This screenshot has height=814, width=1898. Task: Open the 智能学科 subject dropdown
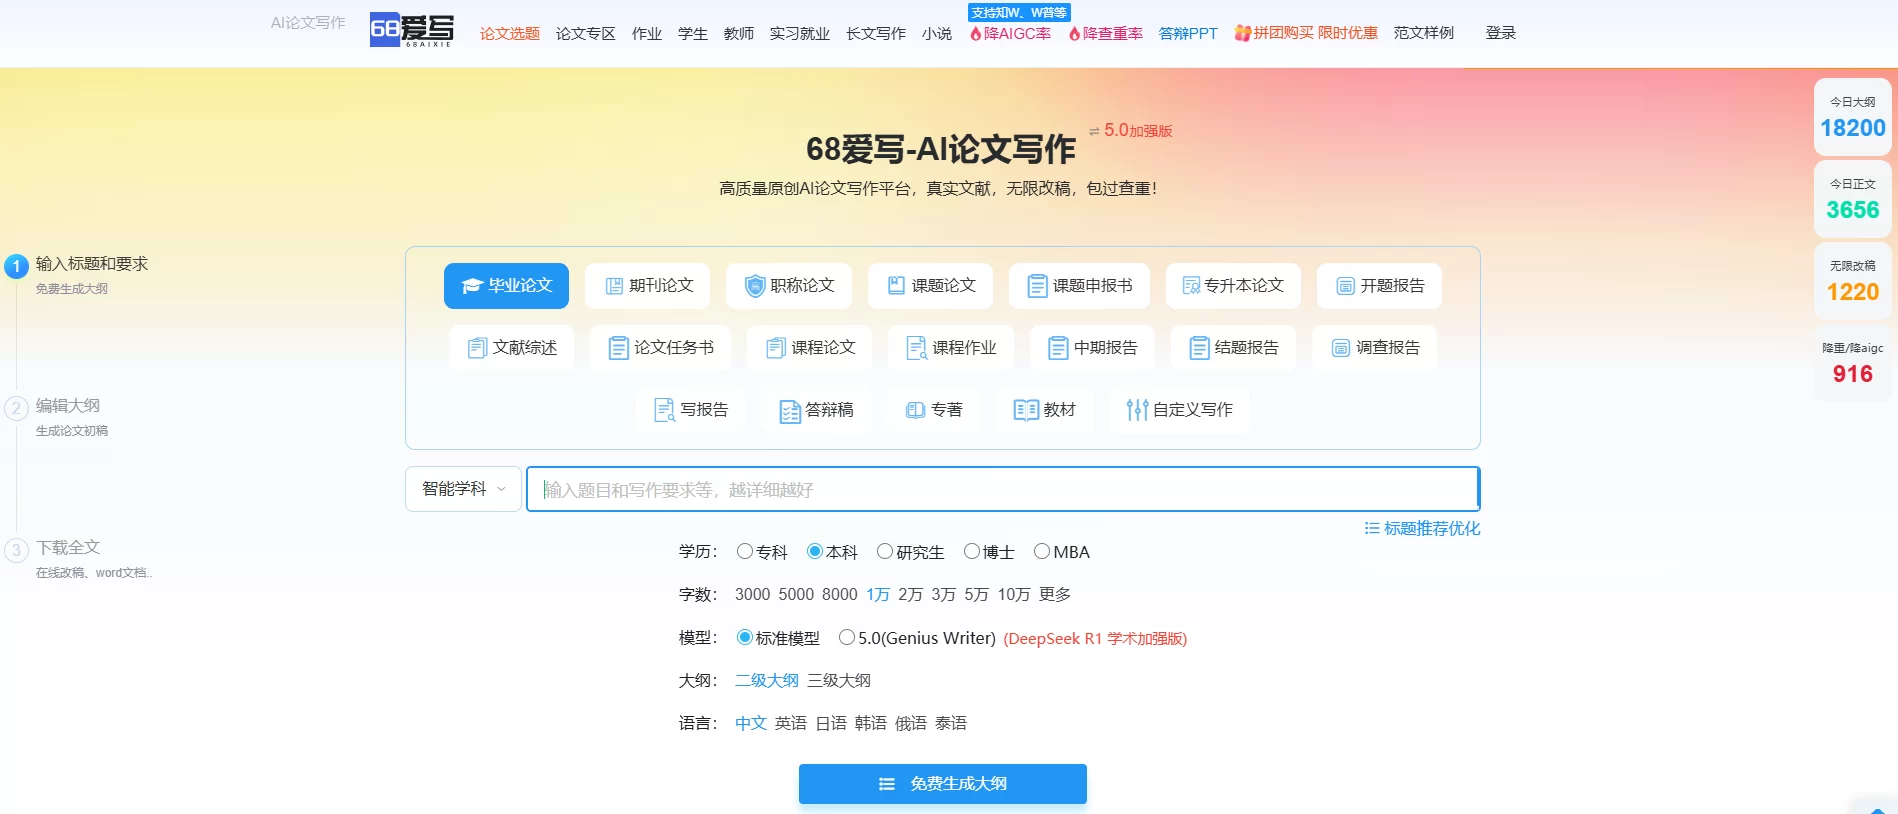coord(463,489)
